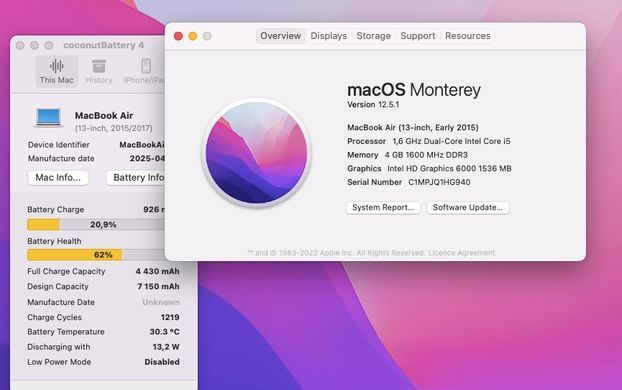622x390 pixels.
Task: Click Mac Info button
Action: click(58, 178)
